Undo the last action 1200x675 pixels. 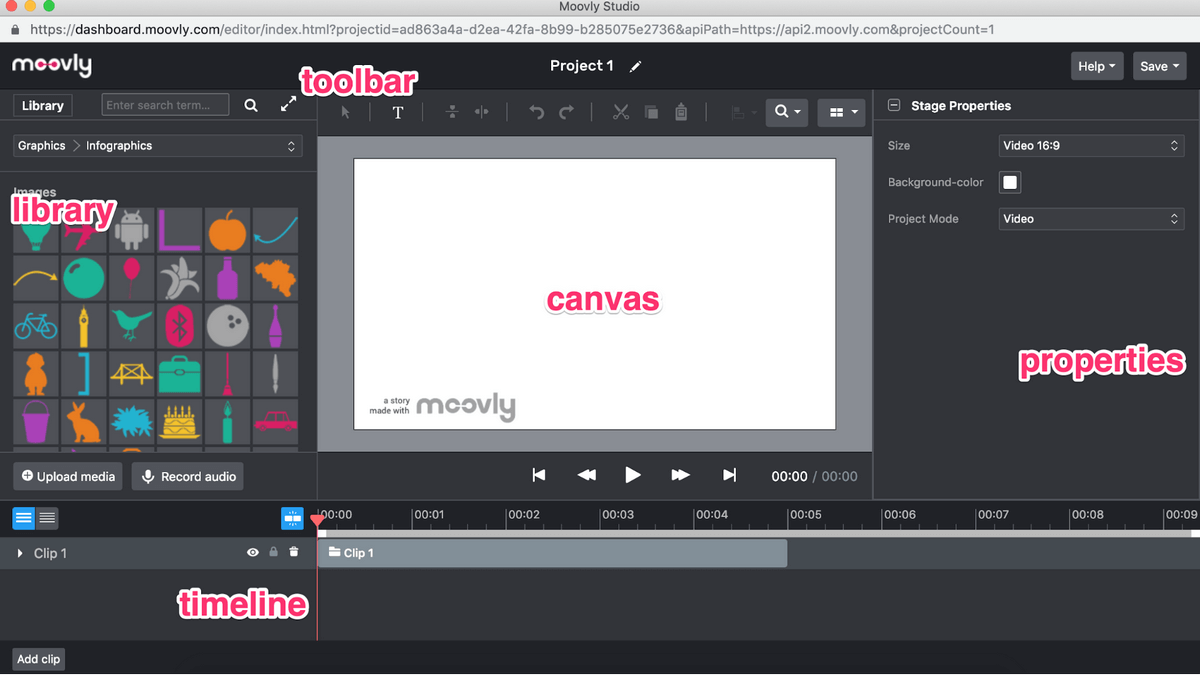[536, 112]
